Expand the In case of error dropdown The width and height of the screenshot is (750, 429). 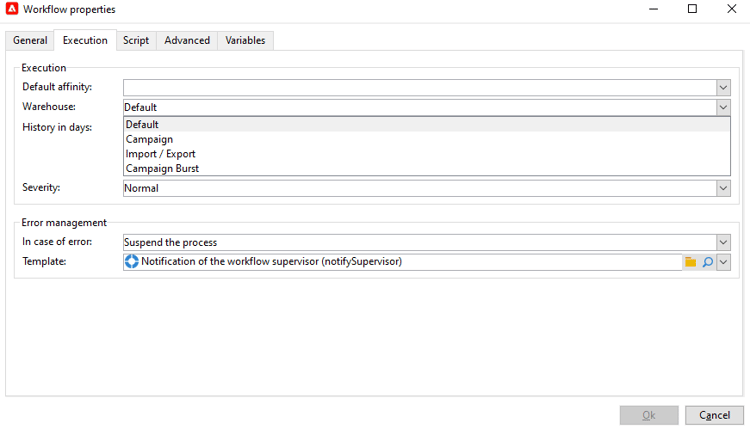click(723, 242)
